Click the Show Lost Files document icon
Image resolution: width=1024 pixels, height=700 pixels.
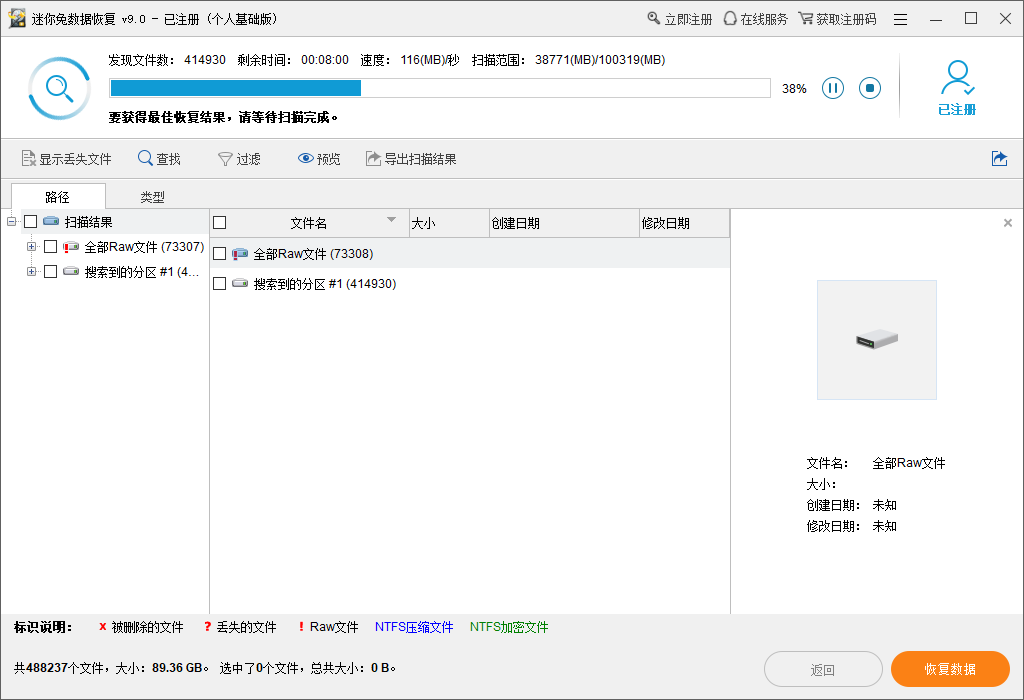[29, 159]
